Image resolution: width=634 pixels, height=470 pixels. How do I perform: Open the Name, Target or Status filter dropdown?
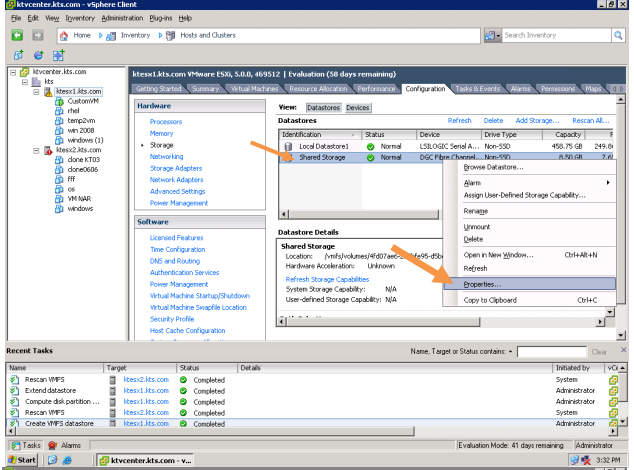[510, 352]
